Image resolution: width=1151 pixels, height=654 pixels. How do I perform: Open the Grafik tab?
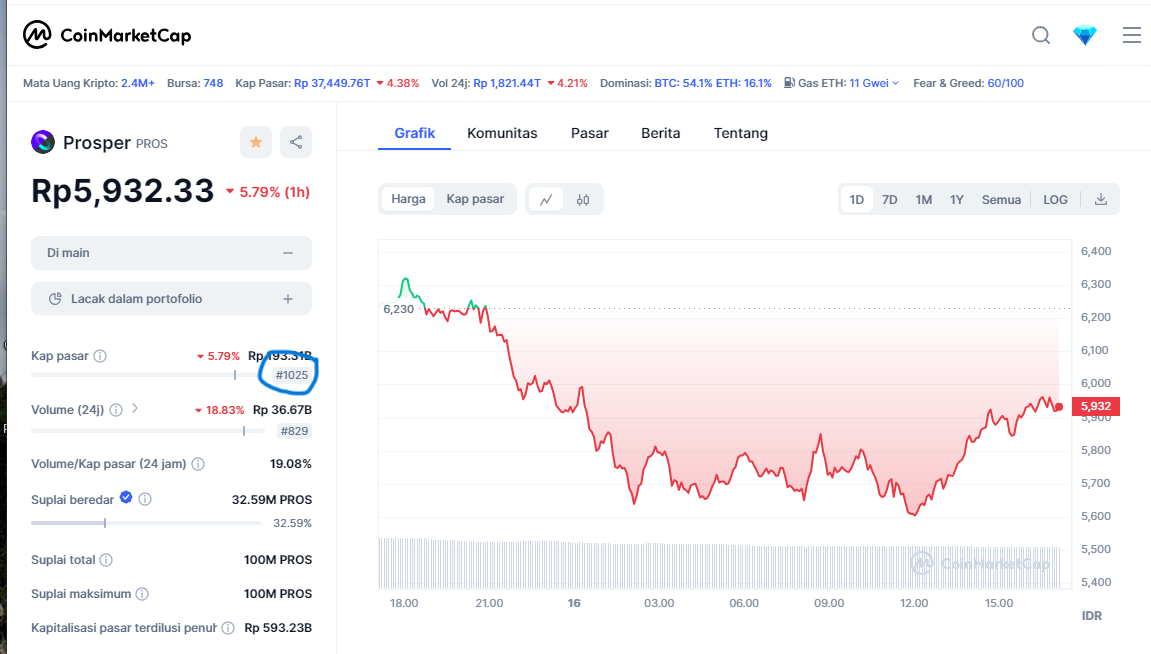415,133
